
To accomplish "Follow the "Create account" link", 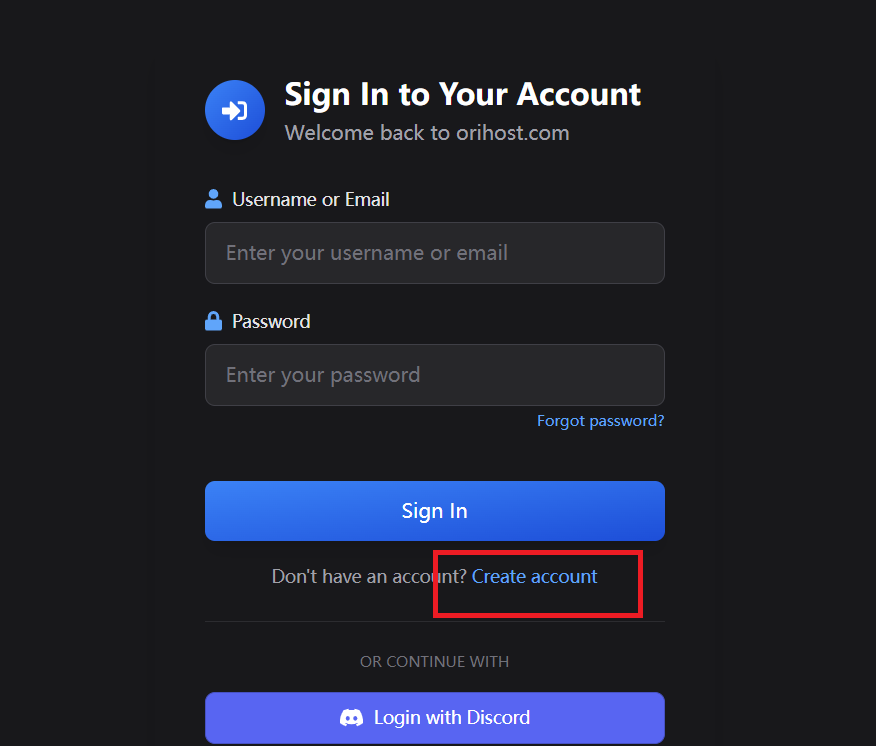I will point(534,576).
